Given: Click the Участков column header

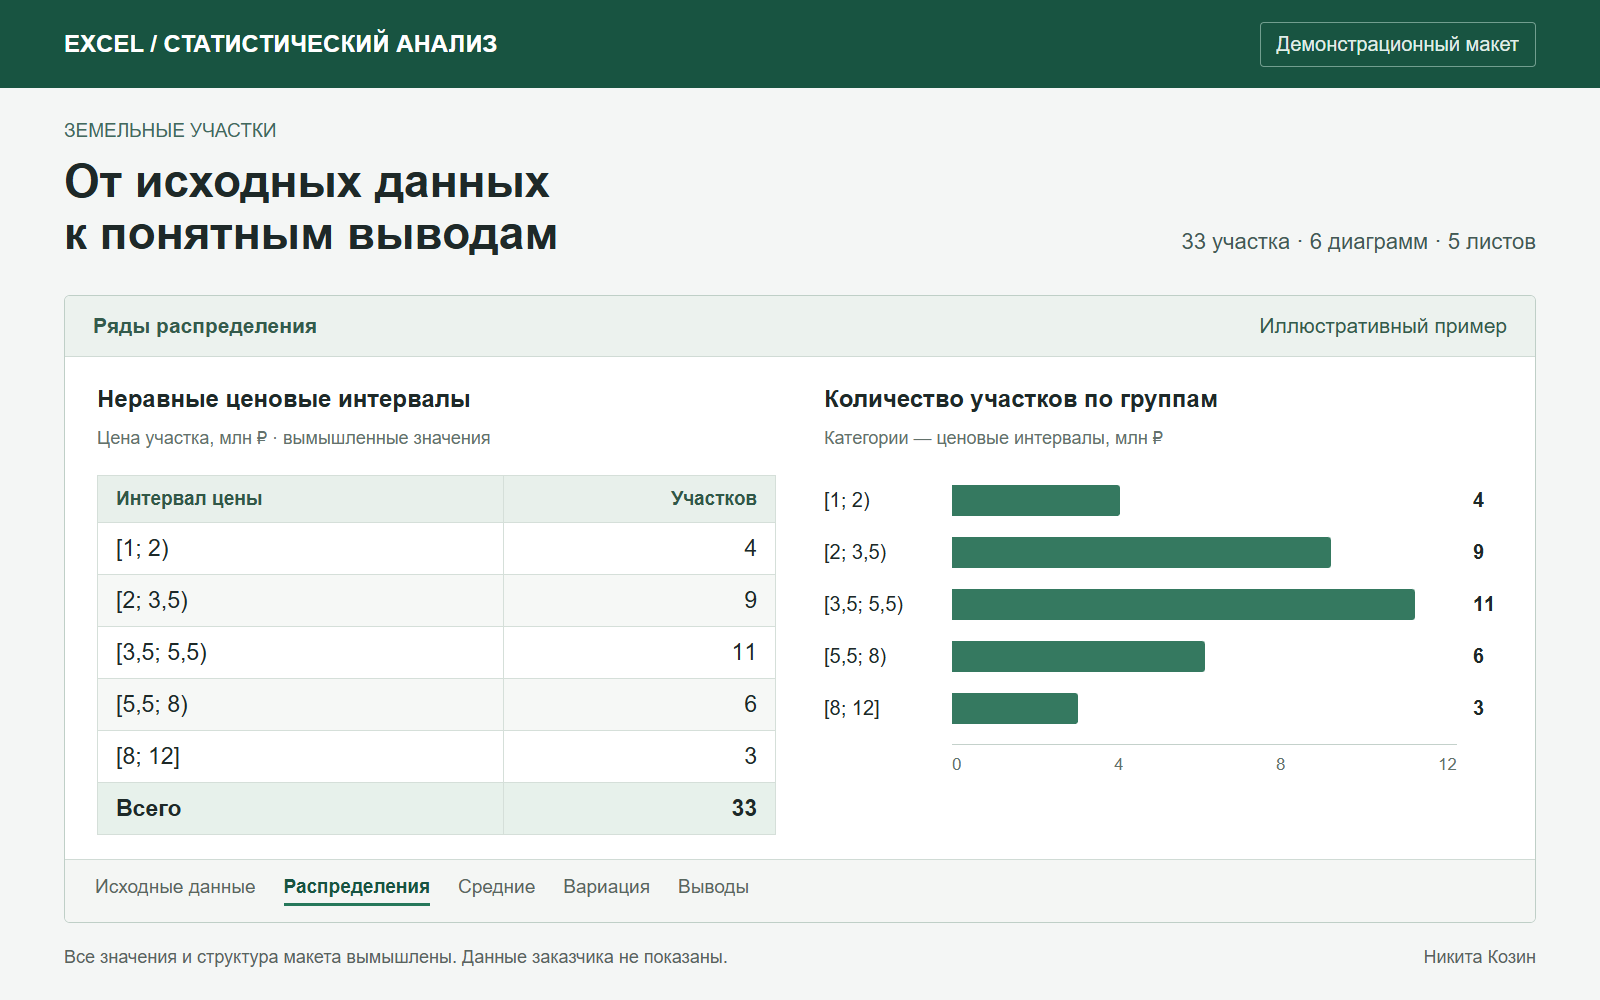Looking at the screenshot, I should click(x=639, y=499).
